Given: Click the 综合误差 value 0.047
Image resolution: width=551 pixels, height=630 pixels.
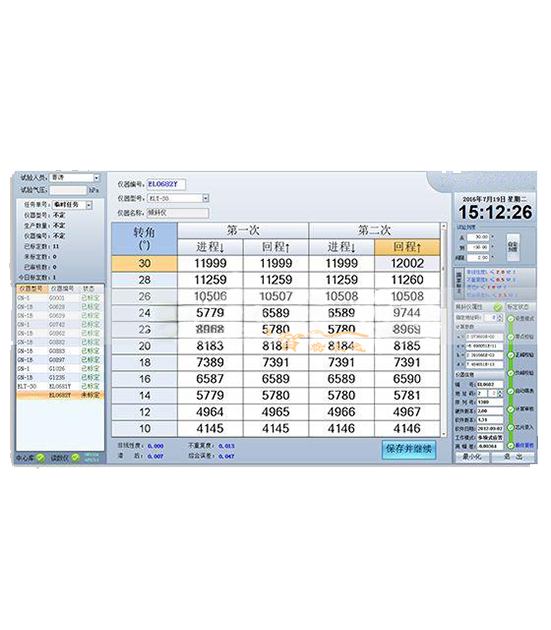Looking at the screenshot, I should 227,456.
